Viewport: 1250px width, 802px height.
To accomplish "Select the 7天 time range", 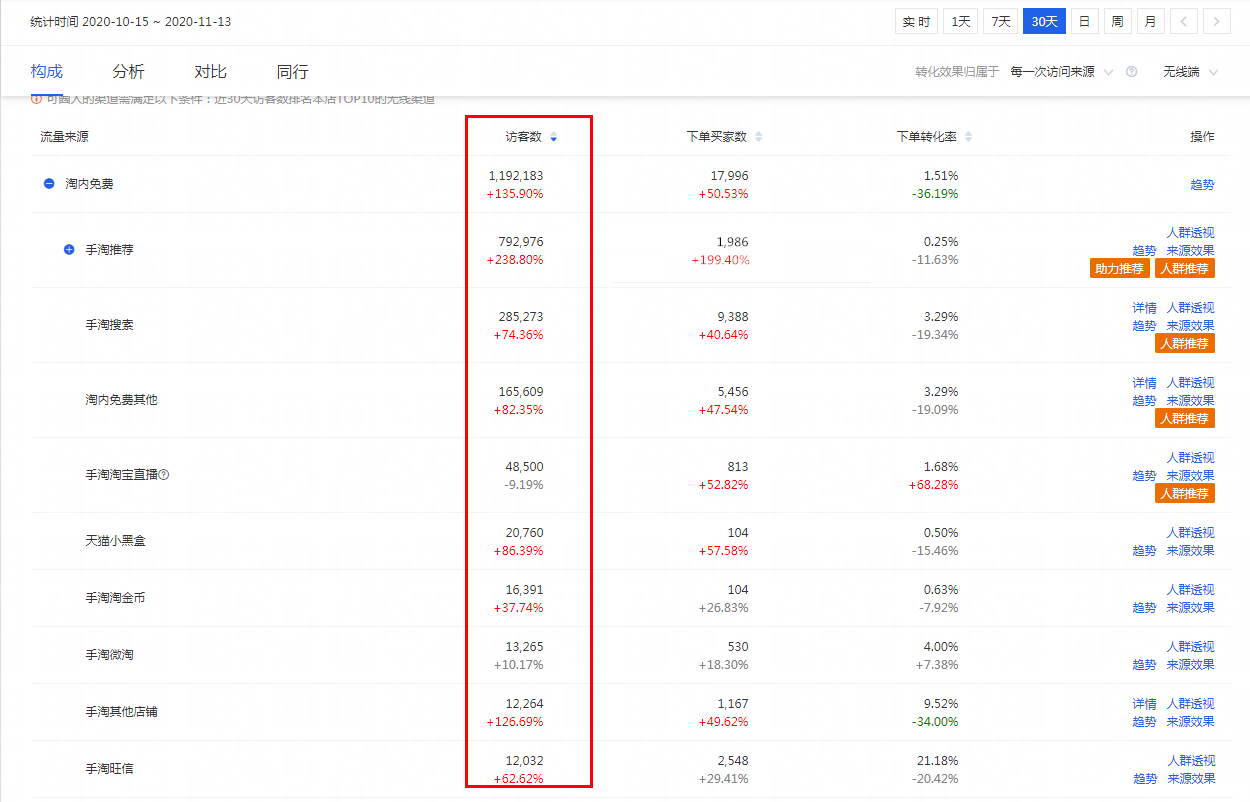I will point(1000,22).
